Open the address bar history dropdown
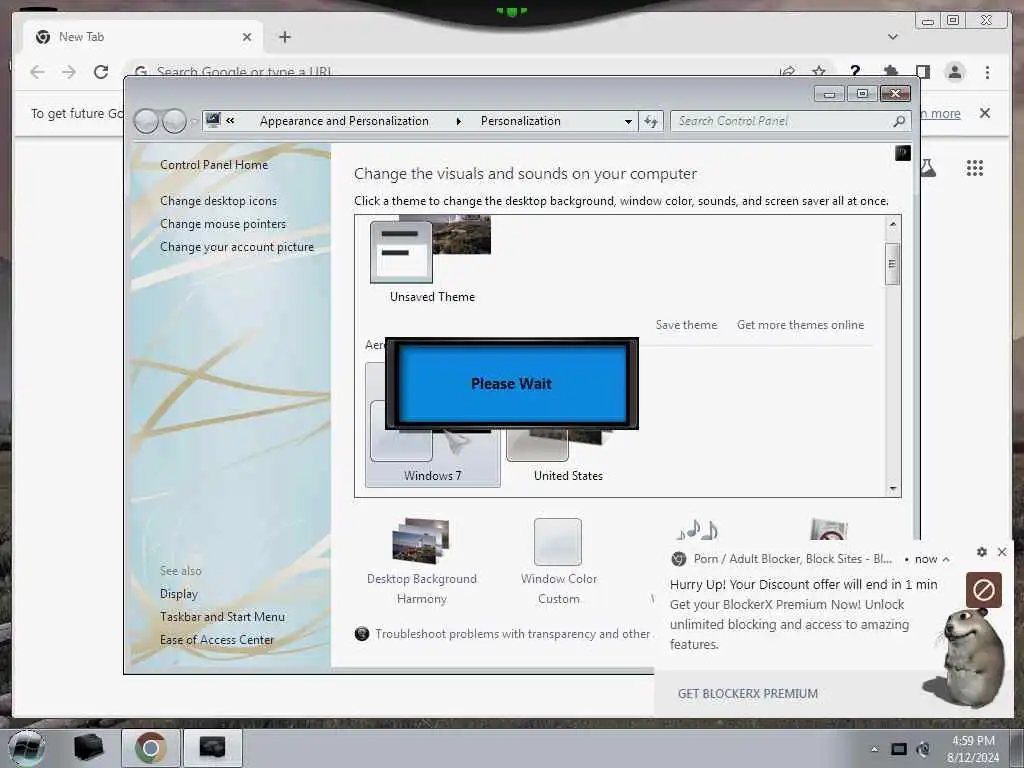Viewport: 1024px width, 768px height. point(628,121)
